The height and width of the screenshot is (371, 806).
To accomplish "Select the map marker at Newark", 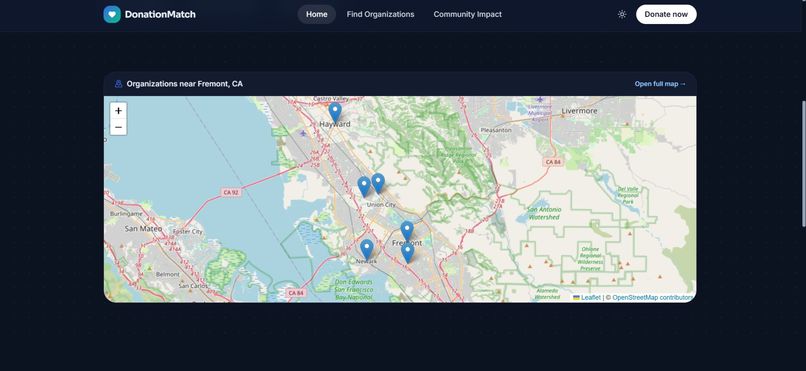I will (367, 249).
